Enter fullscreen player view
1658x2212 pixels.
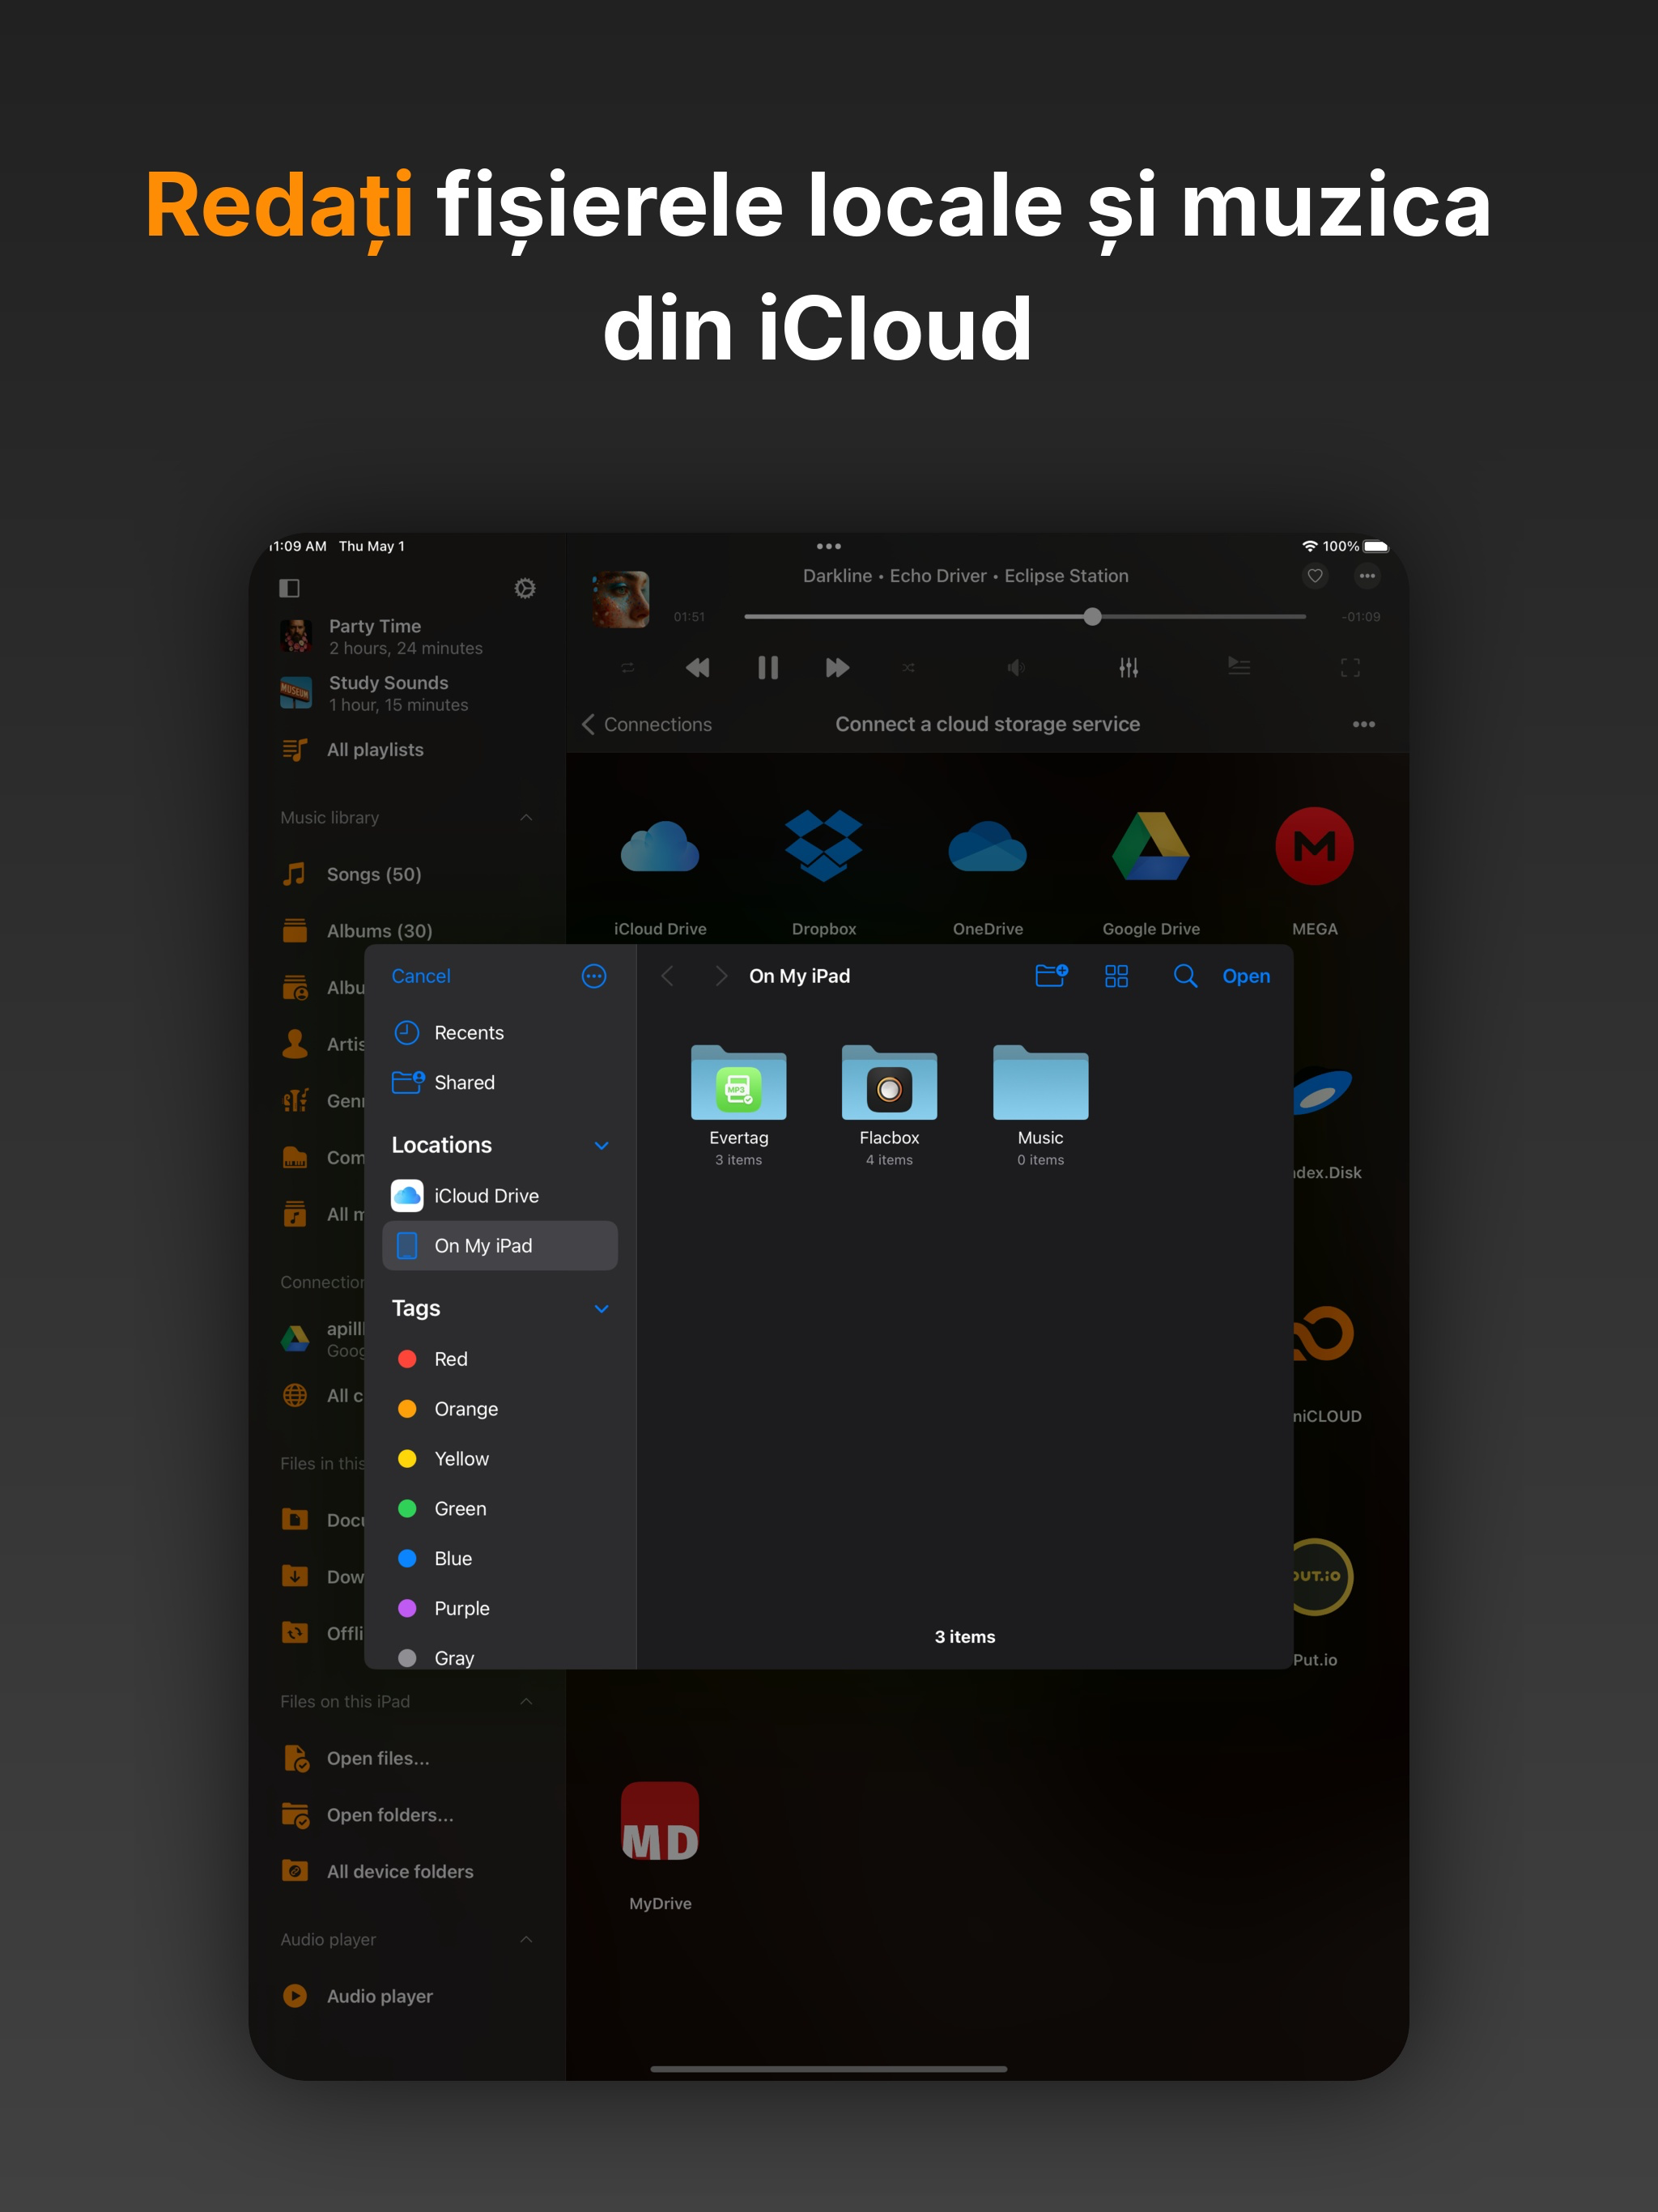[1350, 668]
